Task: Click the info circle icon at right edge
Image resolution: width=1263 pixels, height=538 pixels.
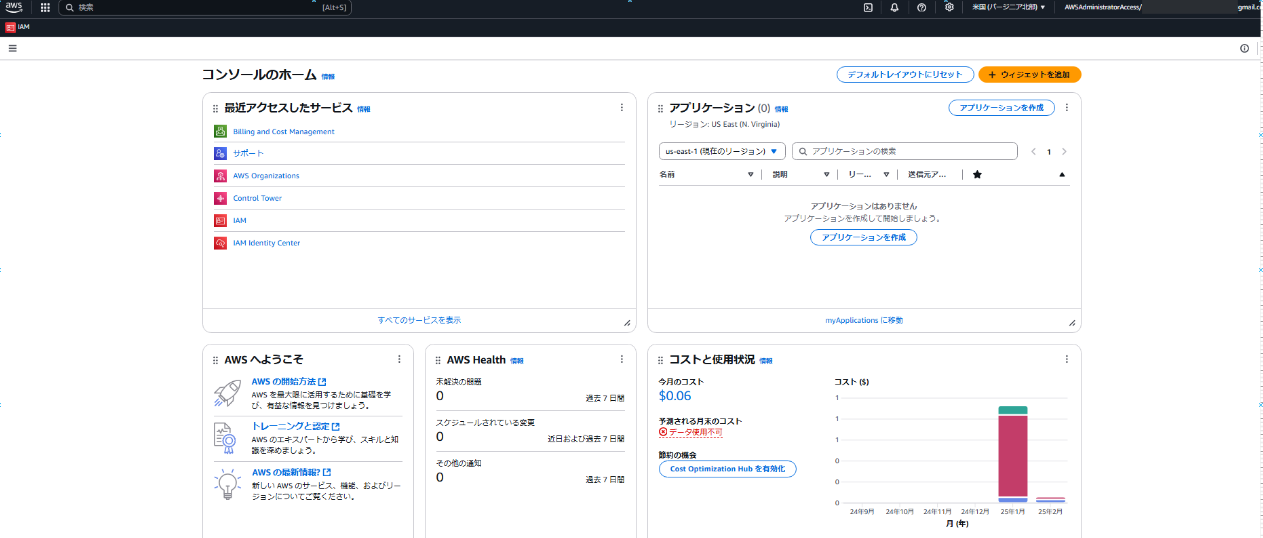Action: click(1245, 48)
